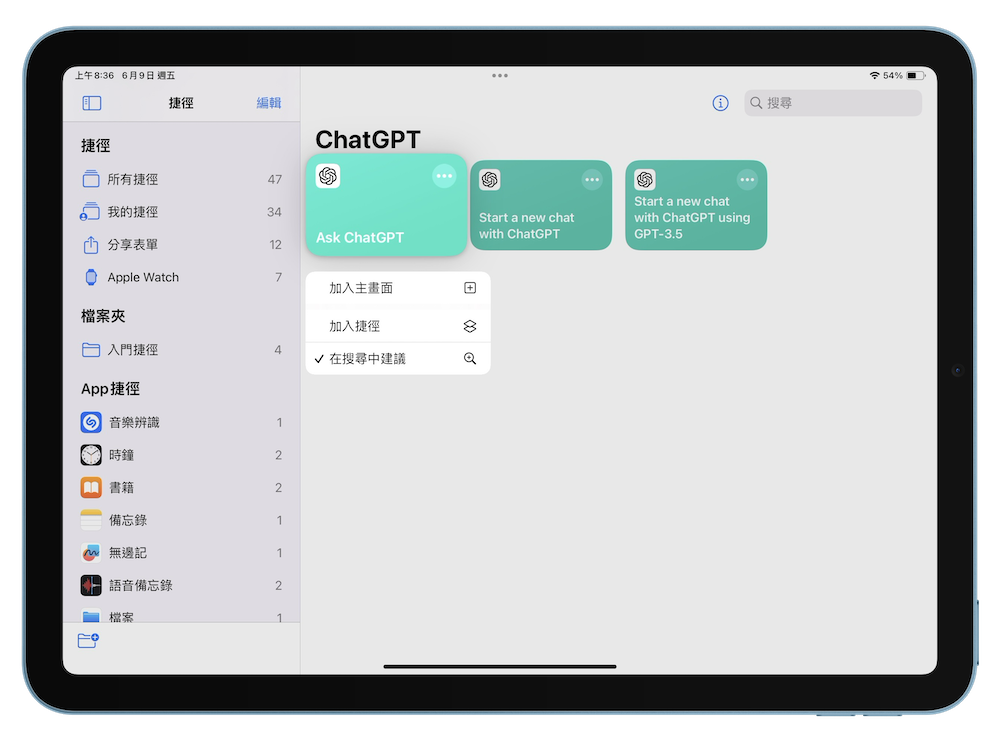Viewport: 1000px width, 741px height.
Task: Open 我的捷徑 list
Action: (182, 212)
